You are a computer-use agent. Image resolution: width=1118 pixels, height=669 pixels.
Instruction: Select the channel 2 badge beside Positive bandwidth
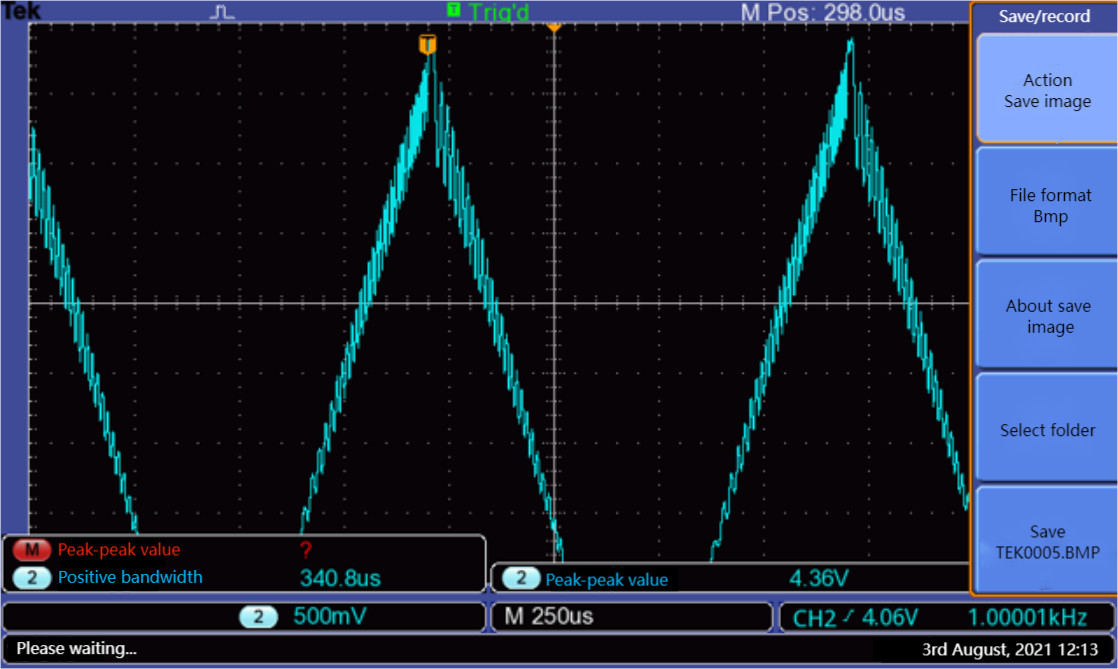point(32,577)
